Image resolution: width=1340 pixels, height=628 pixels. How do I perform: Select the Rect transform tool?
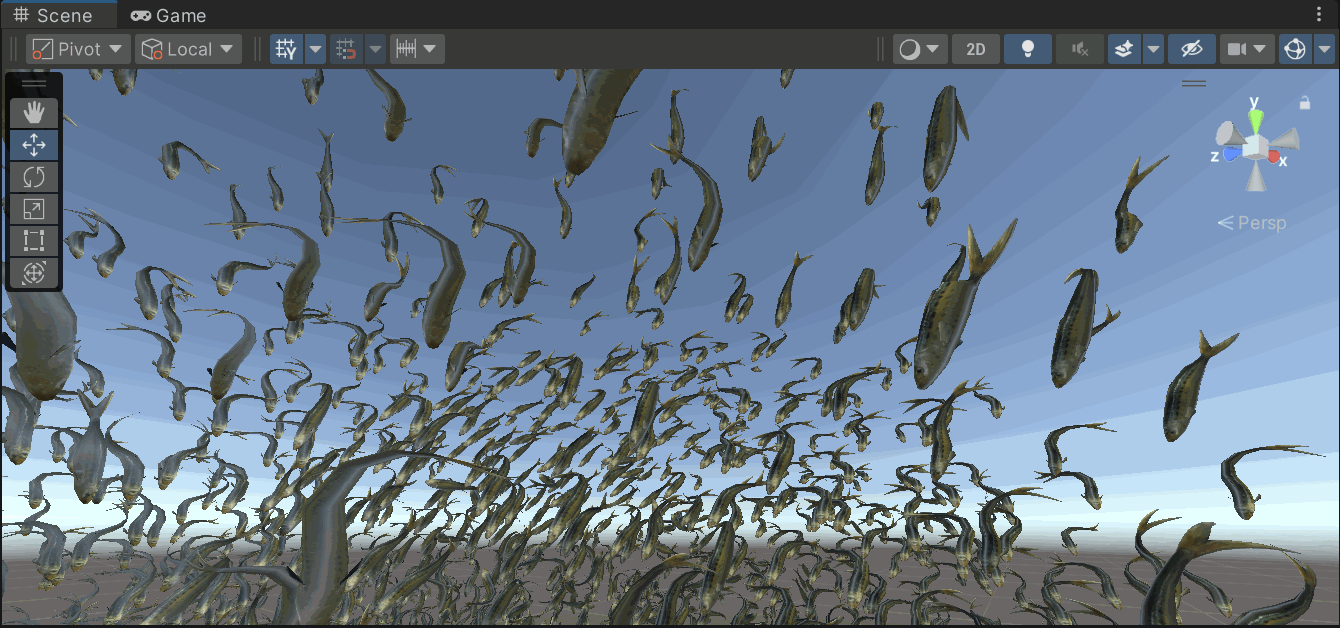[34, 241]
